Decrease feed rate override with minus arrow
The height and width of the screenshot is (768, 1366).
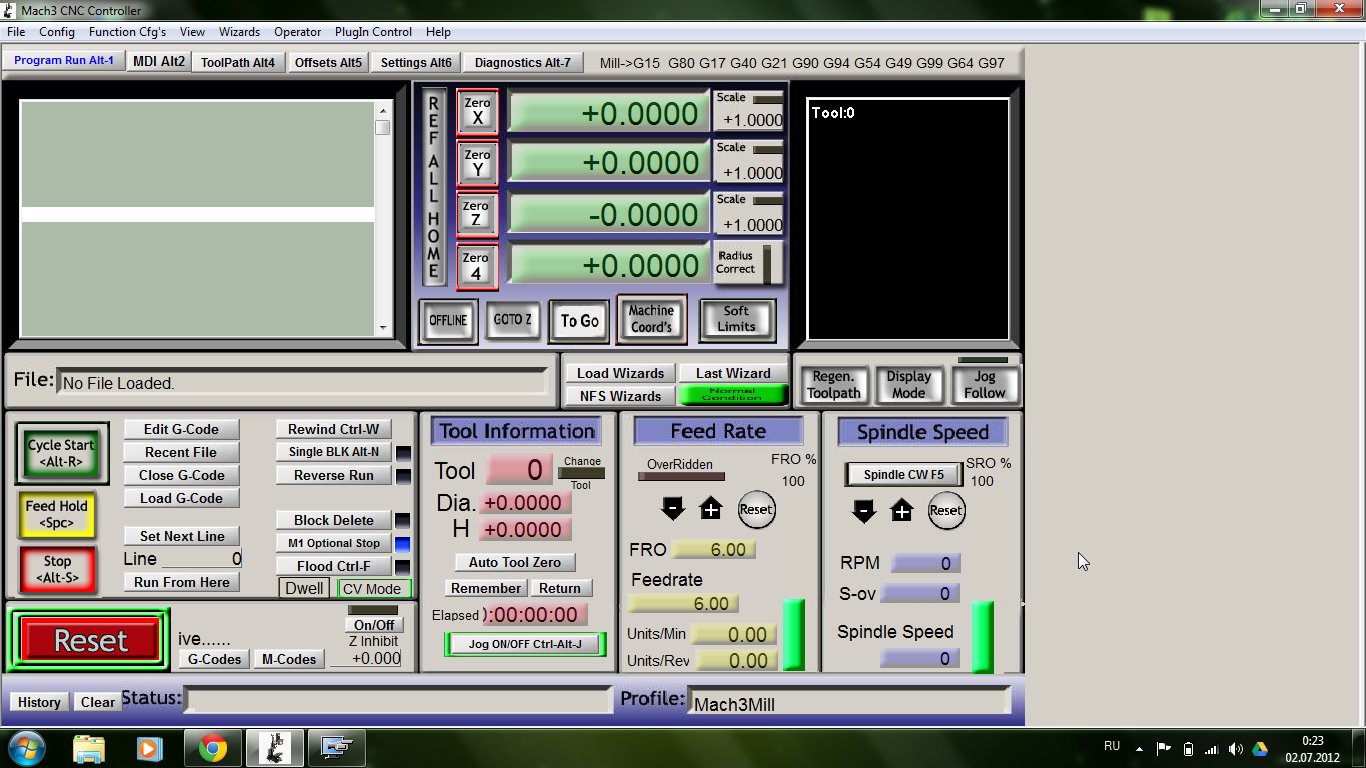(673, 509)
